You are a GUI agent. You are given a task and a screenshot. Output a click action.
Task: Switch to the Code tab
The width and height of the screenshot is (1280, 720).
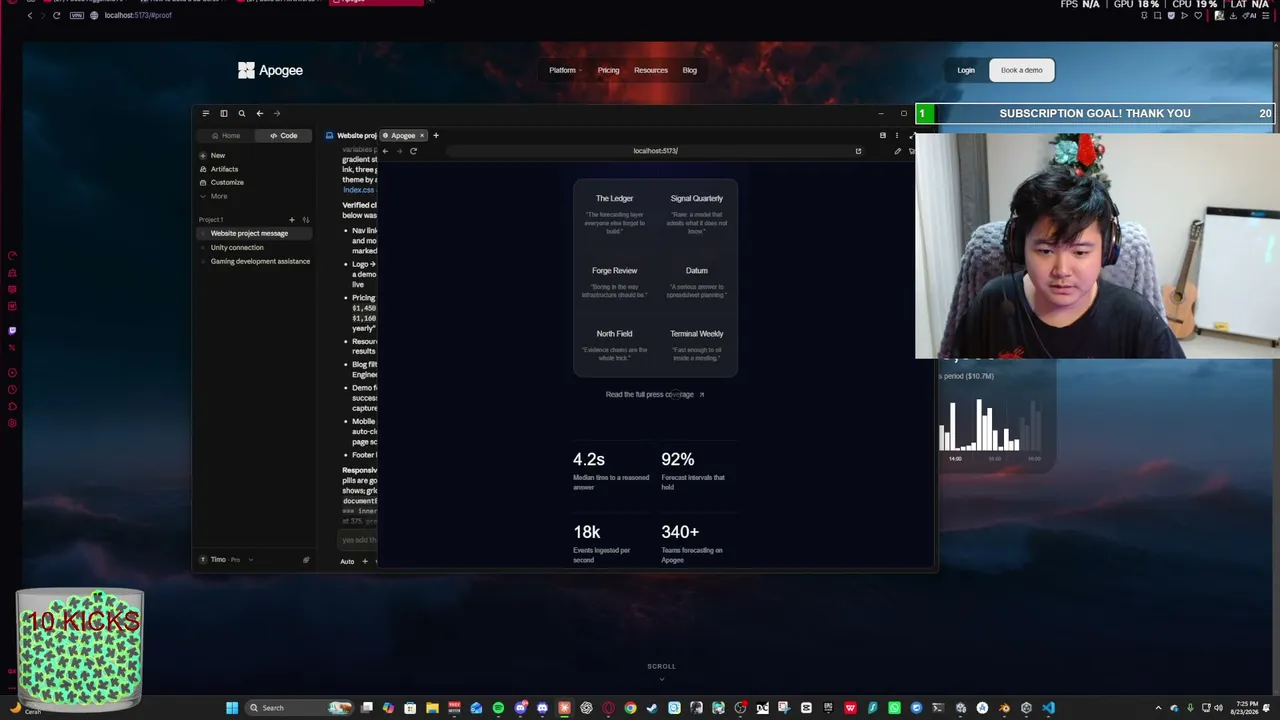(x=284, y=135)
